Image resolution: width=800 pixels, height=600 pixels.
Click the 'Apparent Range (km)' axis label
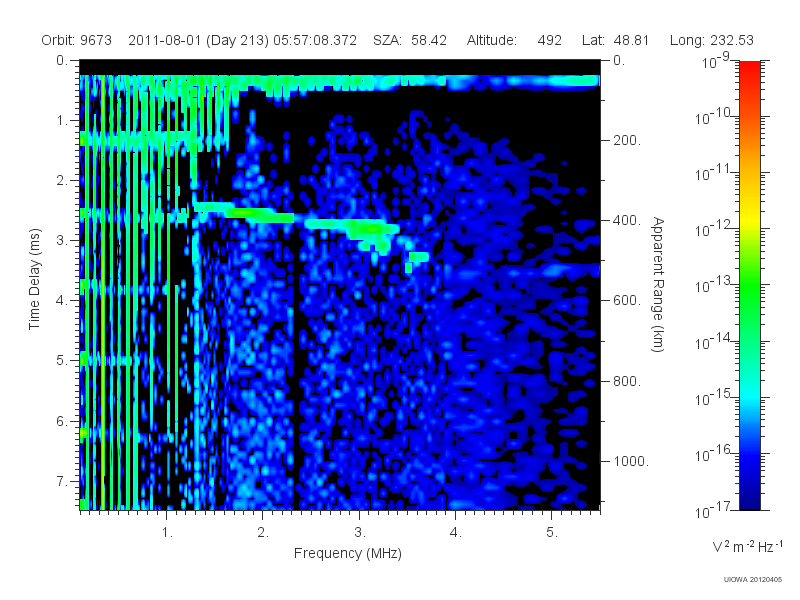[658, 284]
